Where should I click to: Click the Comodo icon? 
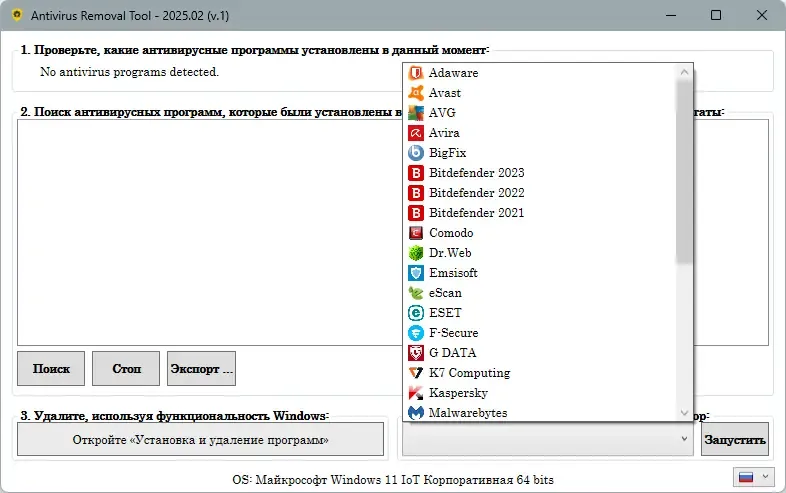coord(416,233)
